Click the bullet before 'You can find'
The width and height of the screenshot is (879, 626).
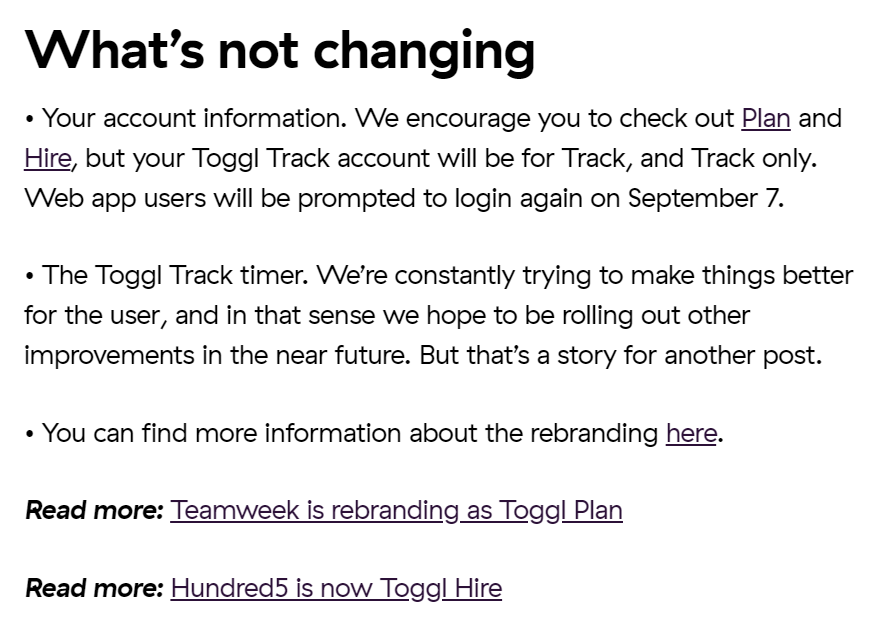click(29, 434)
